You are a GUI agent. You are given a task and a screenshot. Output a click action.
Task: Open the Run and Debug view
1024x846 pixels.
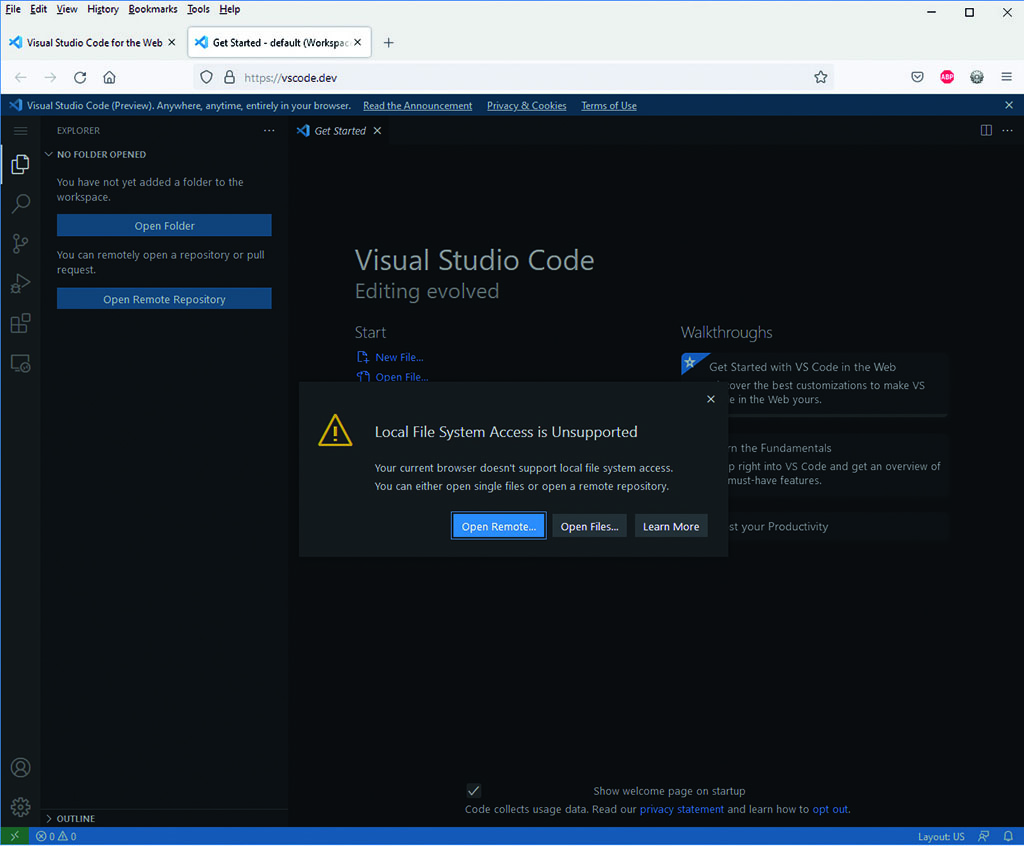[x=20, y=284]
